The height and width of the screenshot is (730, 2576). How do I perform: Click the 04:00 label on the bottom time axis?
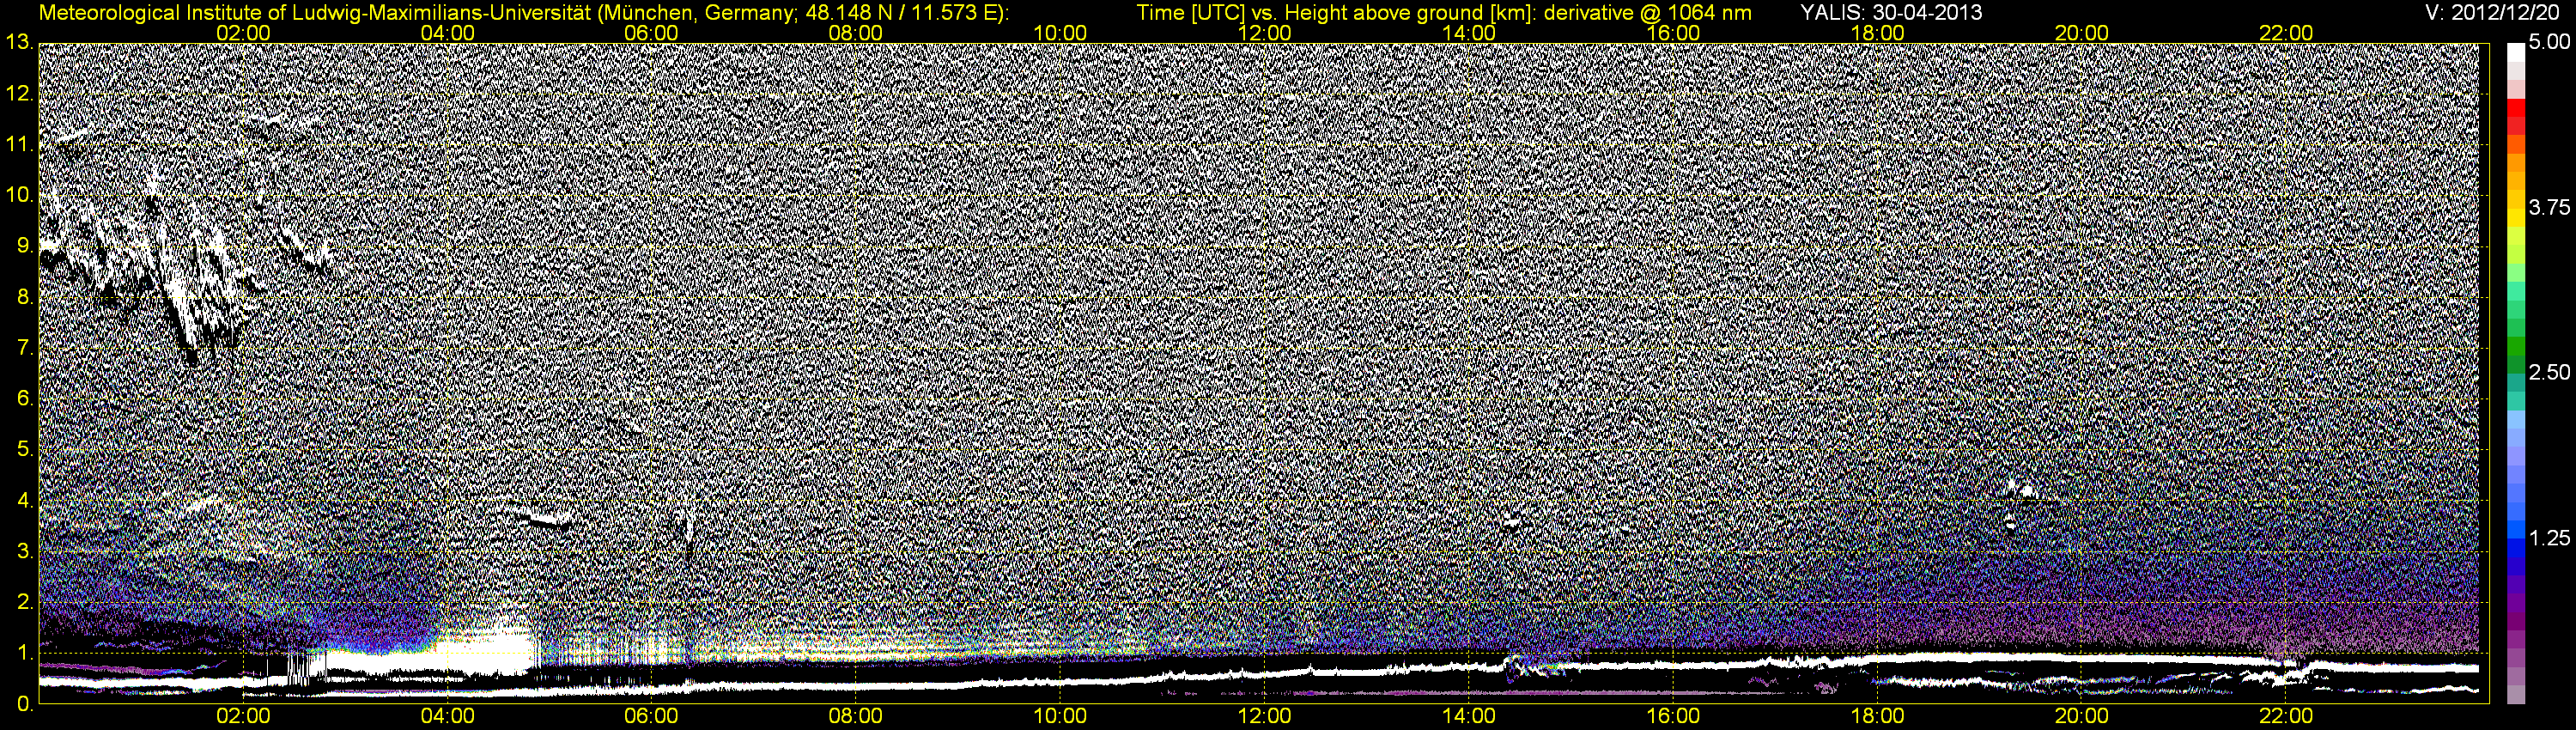(x=447, y=717)
